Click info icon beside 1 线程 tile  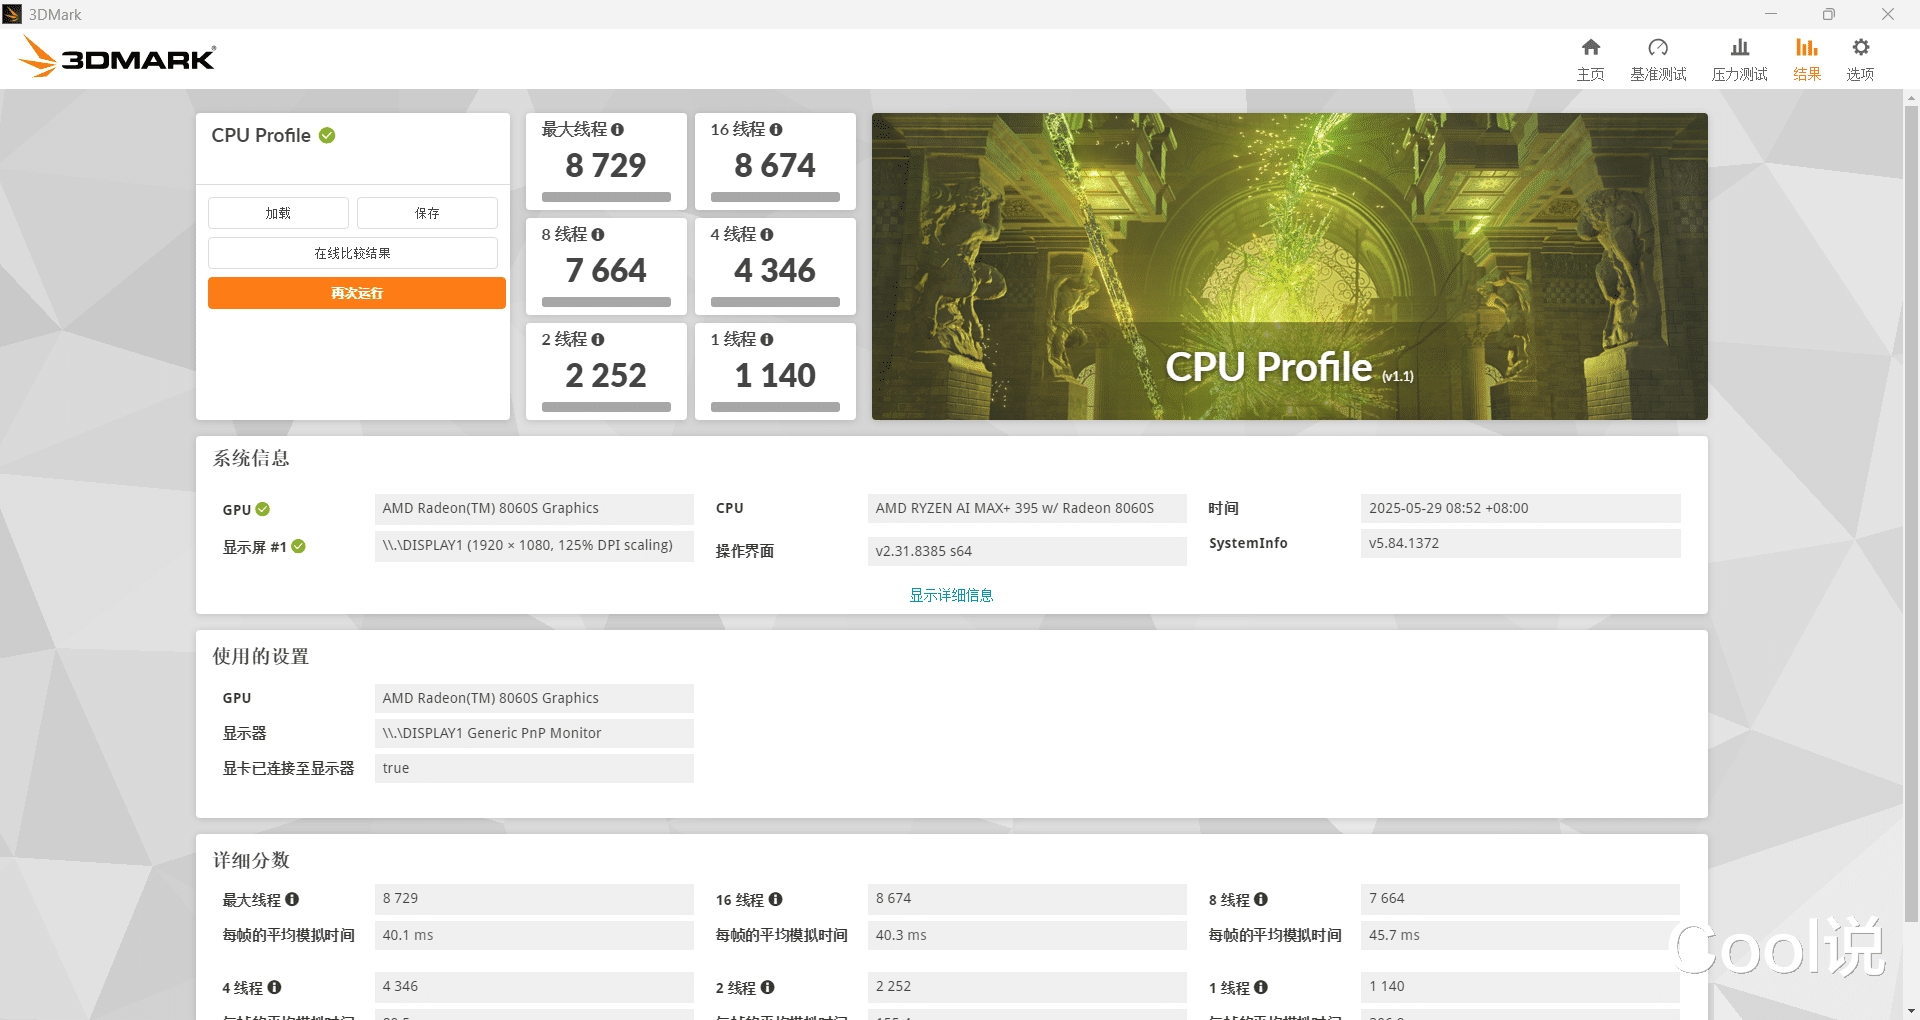click(767, 340)
